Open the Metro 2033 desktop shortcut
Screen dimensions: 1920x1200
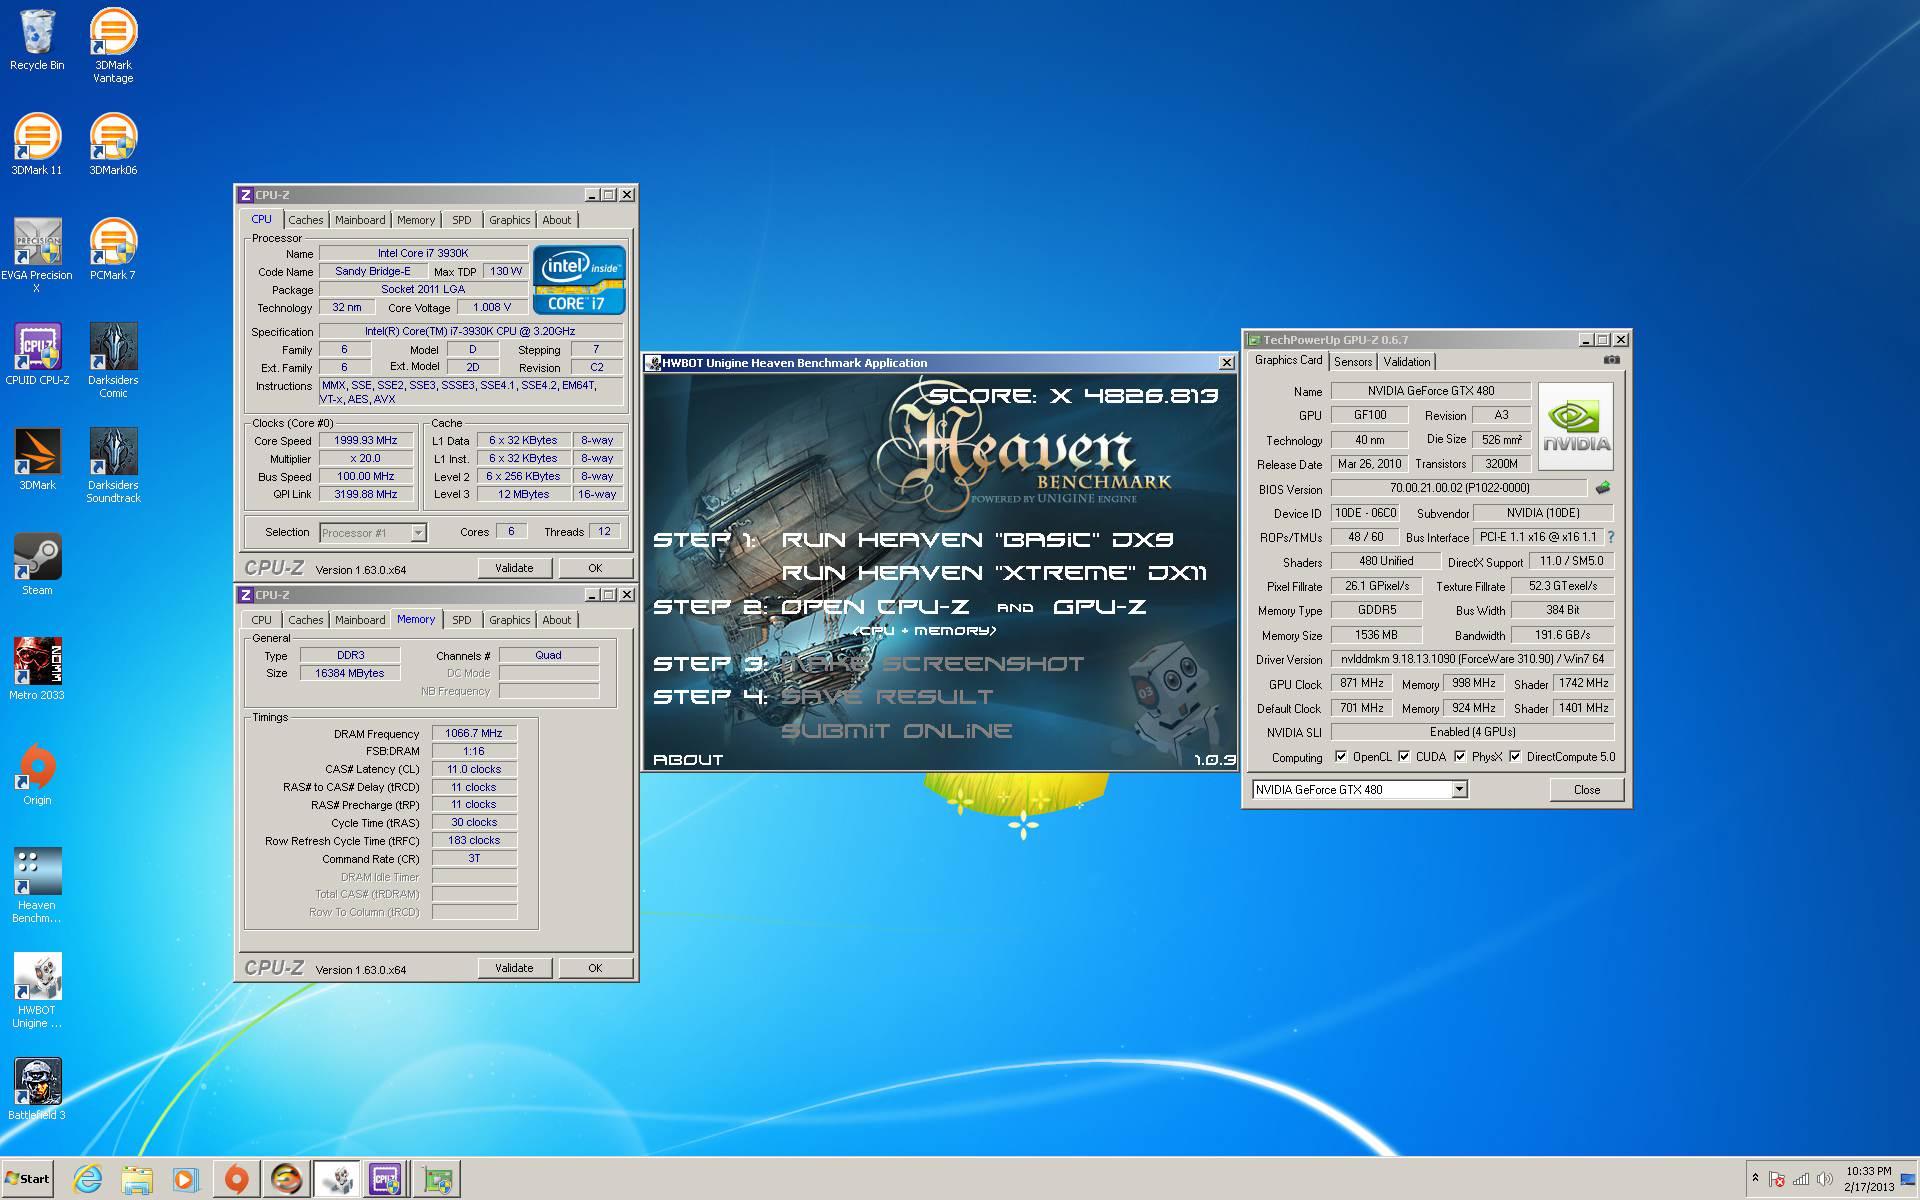(37, 670)
